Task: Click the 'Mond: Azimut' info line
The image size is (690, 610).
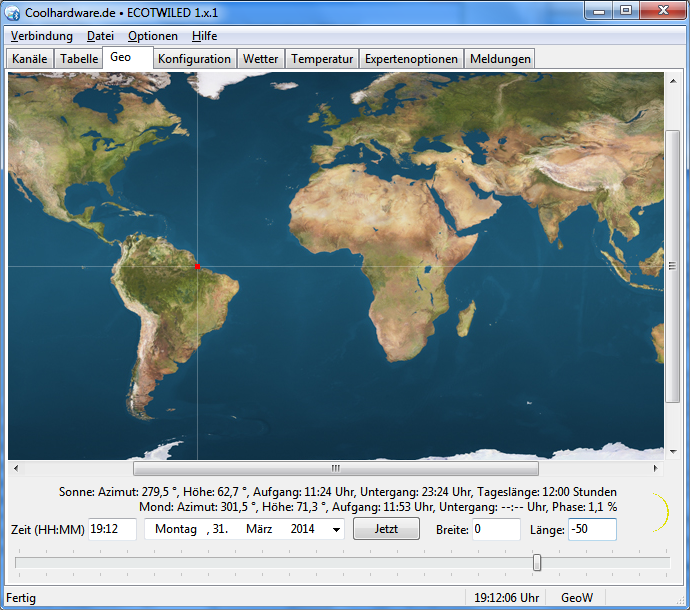Action: [378, 507]
